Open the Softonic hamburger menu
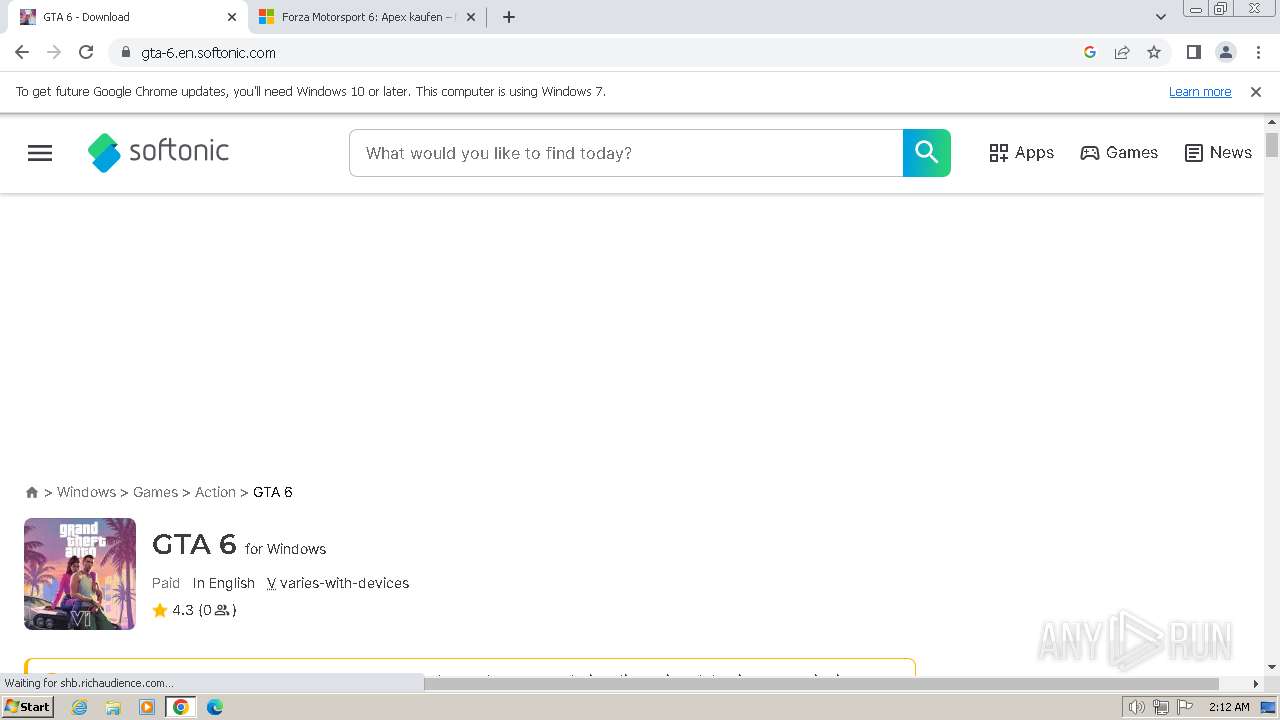The width and height of the screenshot is (1280, 720). coord(40,153)
